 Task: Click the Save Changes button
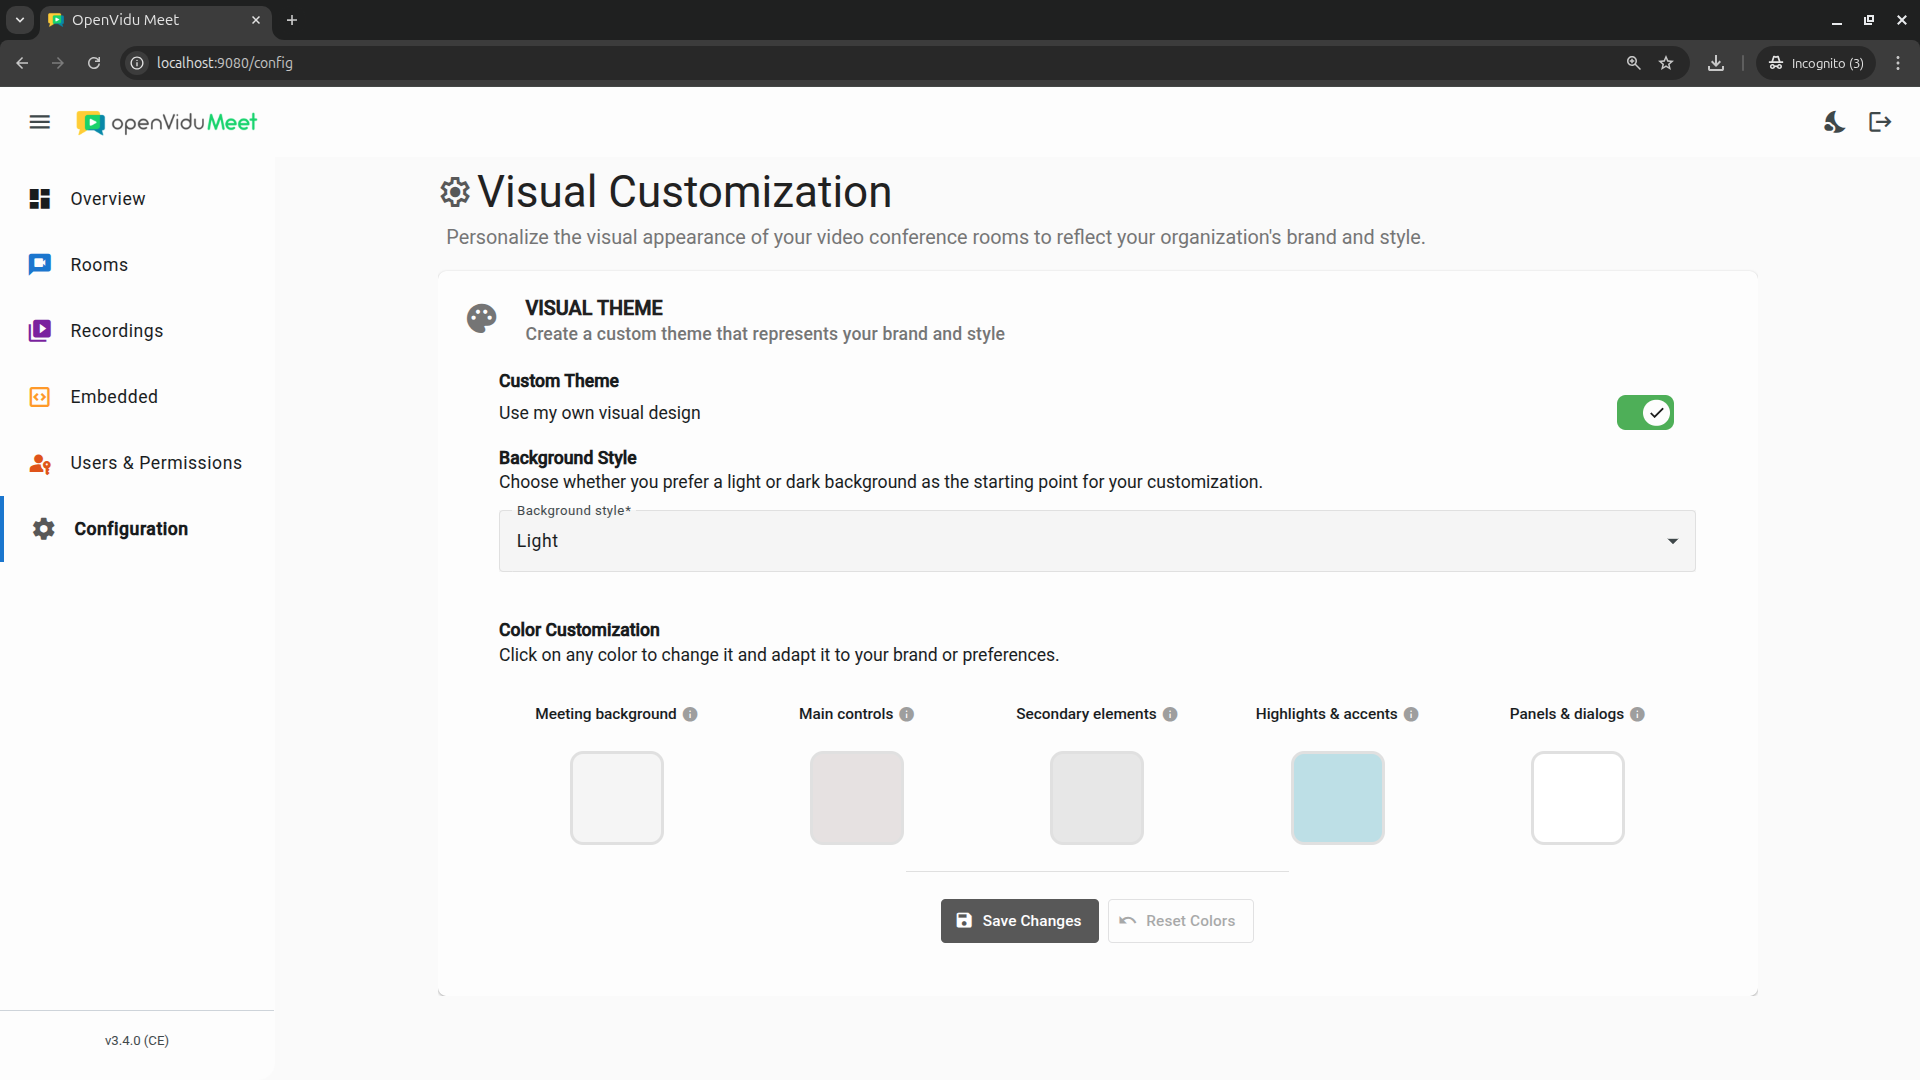click(1019, 921)
